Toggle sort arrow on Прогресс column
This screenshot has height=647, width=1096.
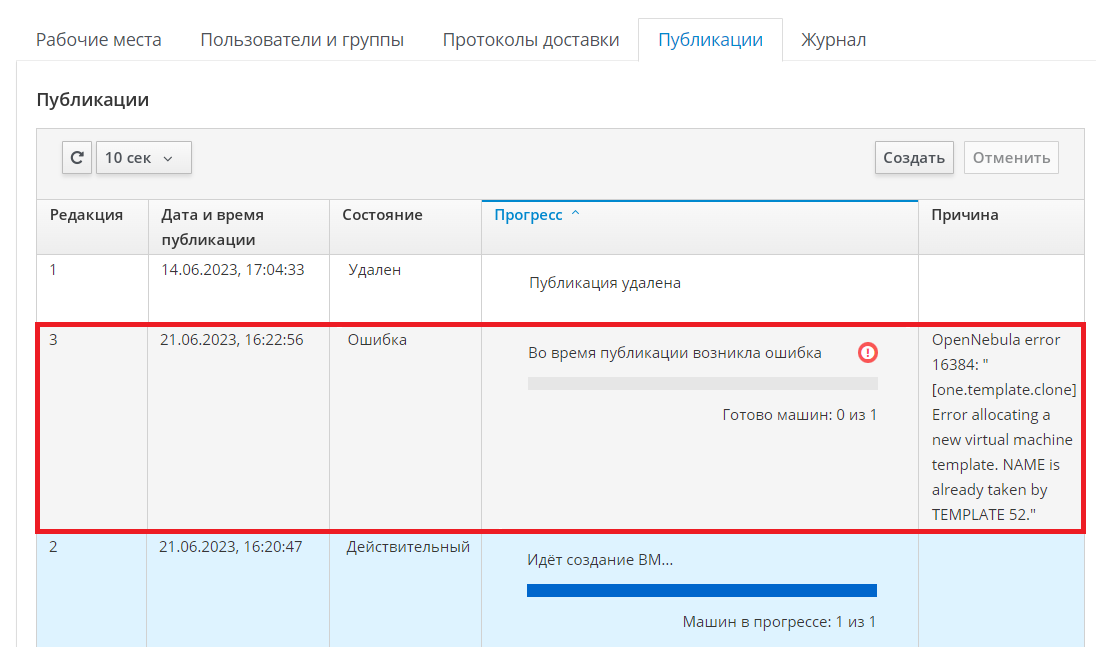coord(575,215)
